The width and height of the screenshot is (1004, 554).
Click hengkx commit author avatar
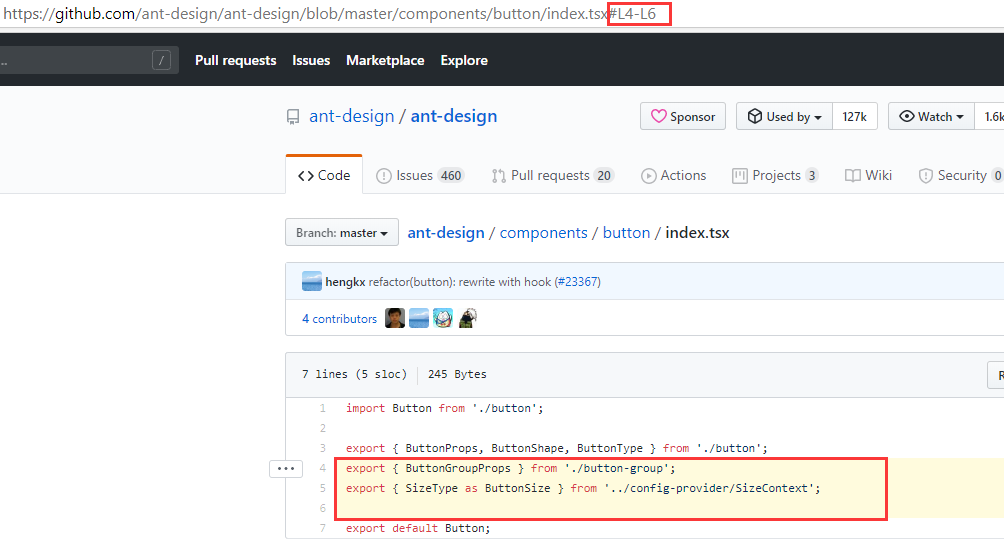[x=312, y=281]
